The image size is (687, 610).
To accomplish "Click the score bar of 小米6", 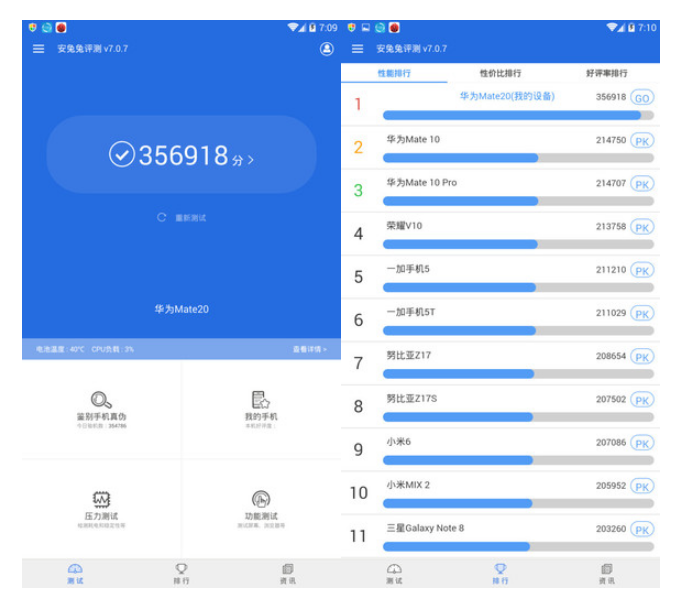I will tap(517, 460).
